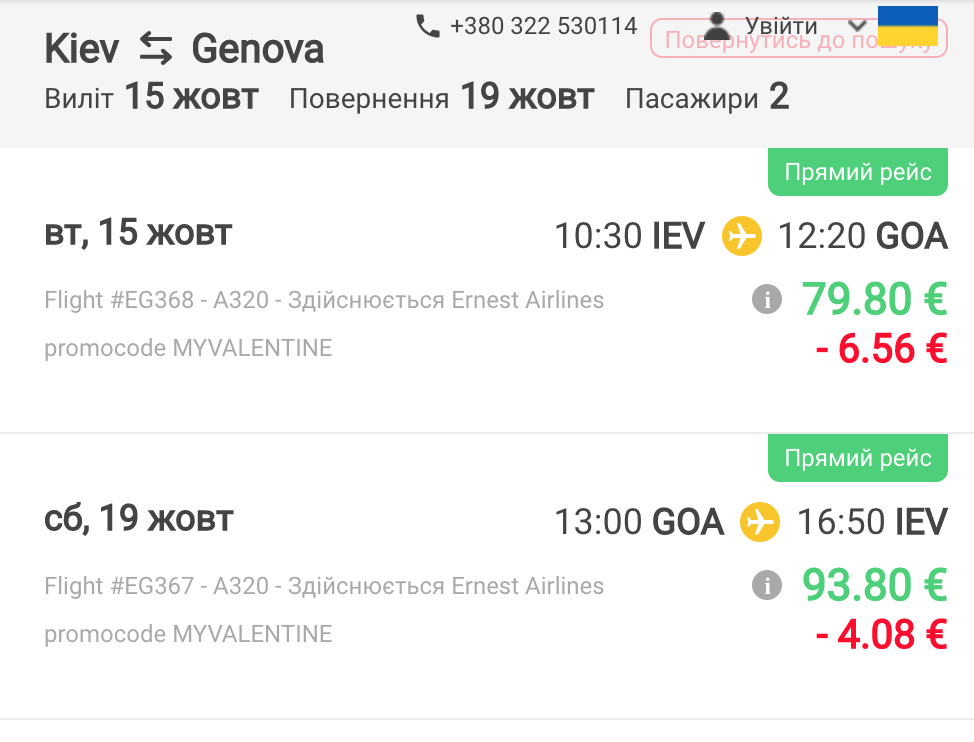Screen dimensions: 974x742
Task: Expand the chevron next to Увійти
Action: (x=856, y=27)
